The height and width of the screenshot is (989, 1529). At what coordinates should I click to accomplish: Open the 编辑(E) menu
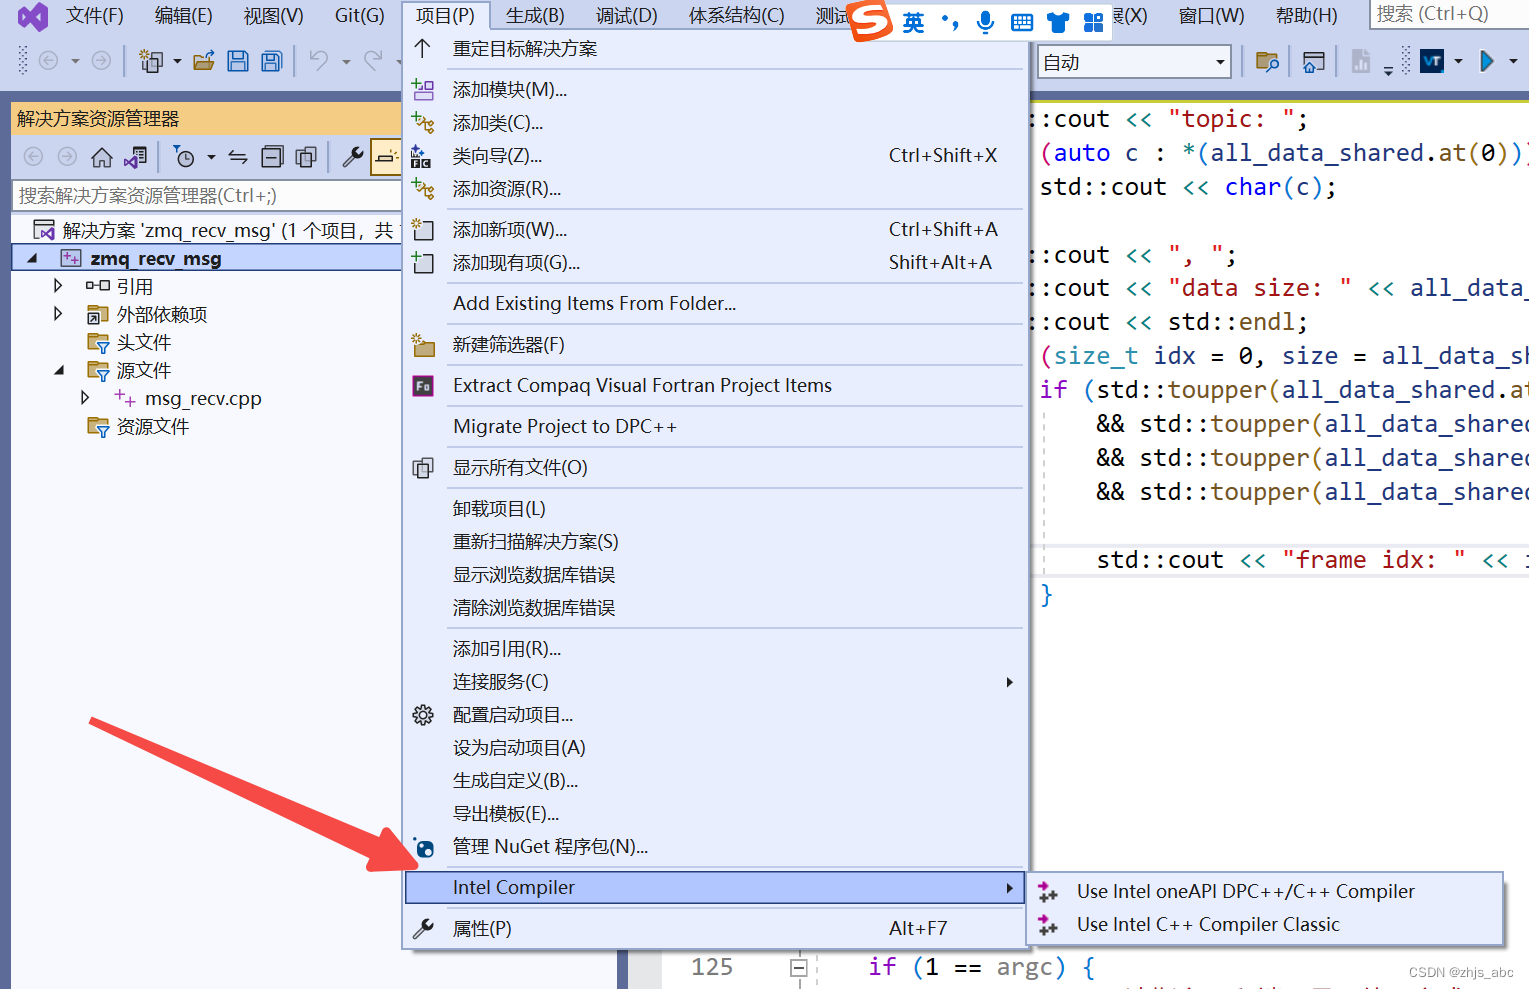click(183, 16)
